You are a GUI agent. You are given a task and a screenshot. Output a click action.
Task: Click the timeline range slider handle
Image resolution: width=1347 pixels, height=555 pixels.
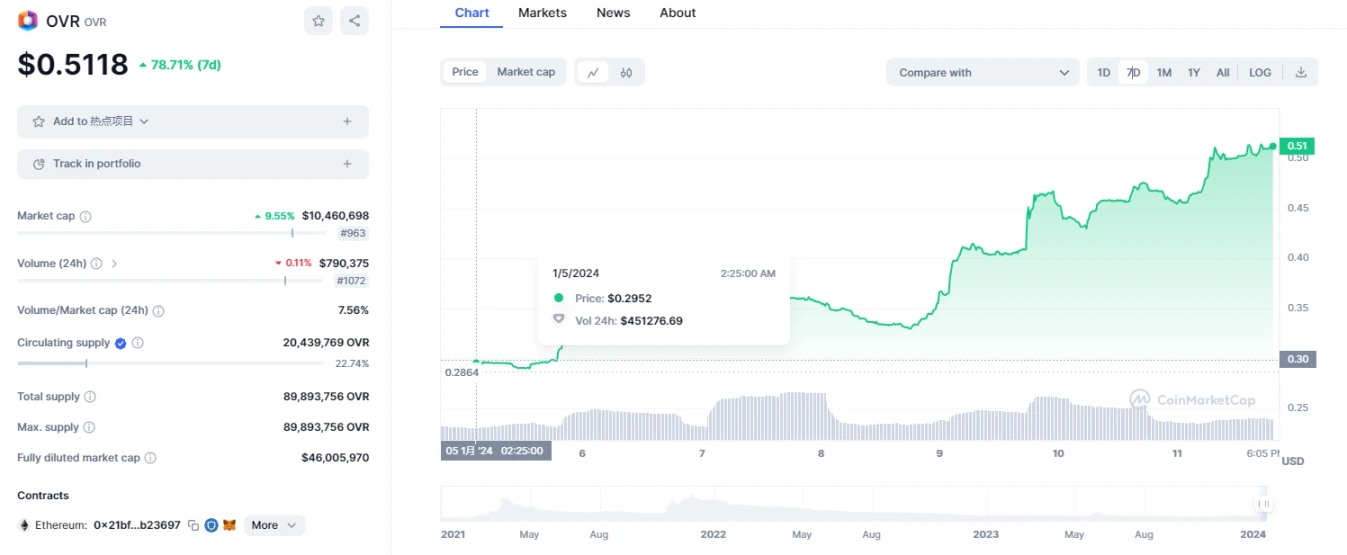[1264, 503]
